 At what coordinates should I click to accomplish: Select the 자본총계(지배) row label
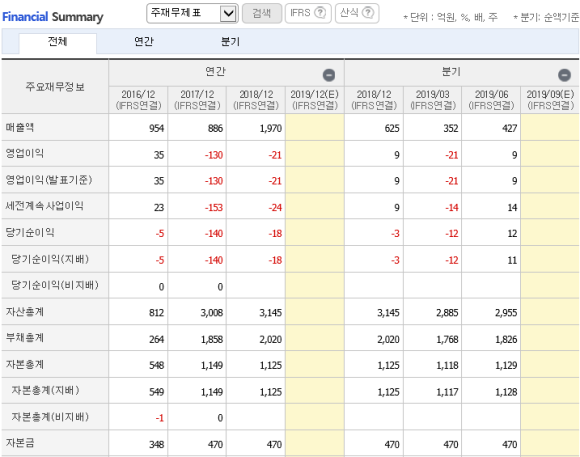(x=45, y=390)
